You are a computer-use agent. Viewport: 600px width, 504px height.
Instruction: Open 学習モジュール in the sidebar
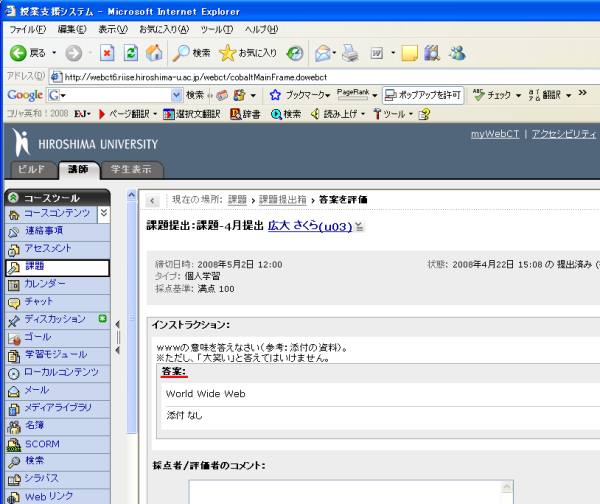pos(56,354)
